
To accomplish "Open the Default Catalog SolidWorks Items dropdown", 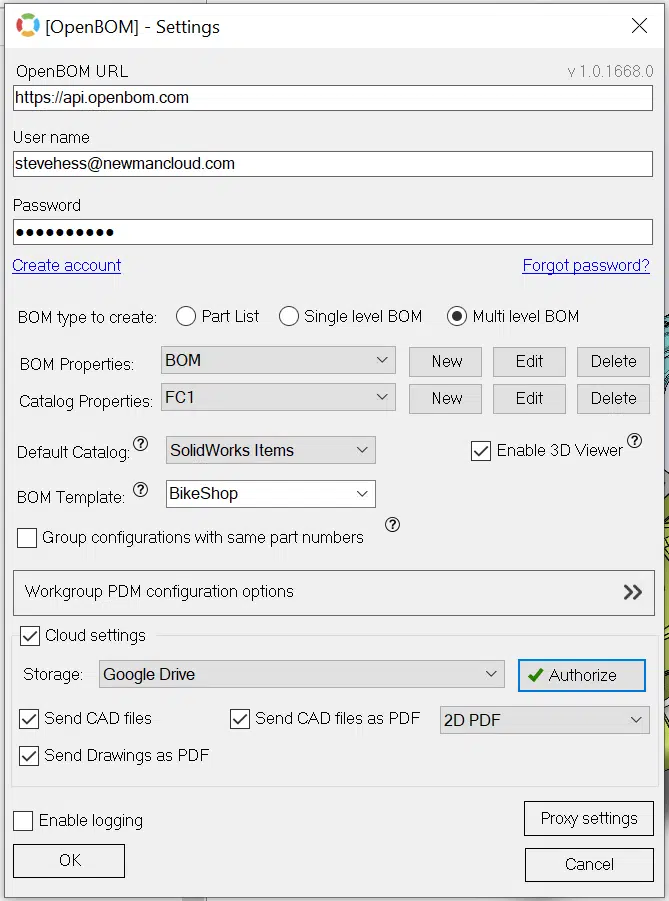I will tap(271, 450).
